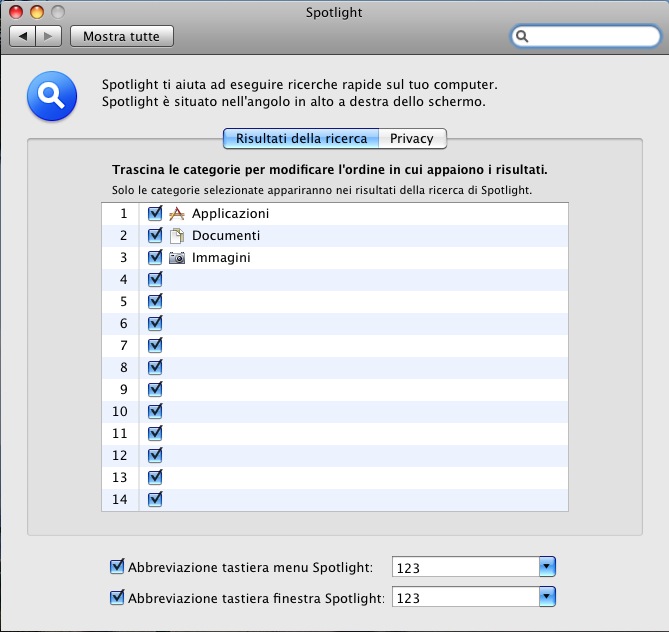Screen dimensions: 669x632
Task: Click the back navigation arrow
Action: [23, 36]
